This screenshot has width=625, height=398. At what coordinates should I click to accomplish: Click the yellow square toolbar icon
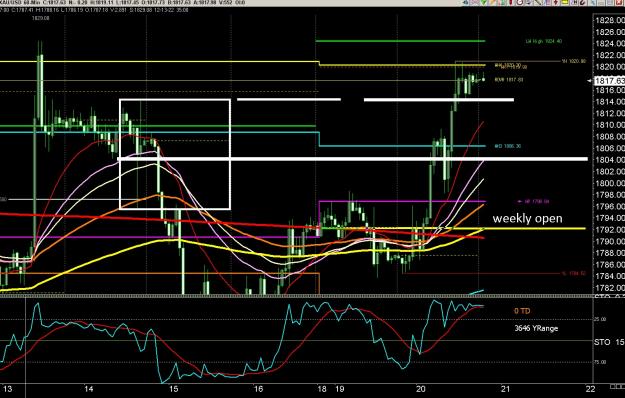tap(565, 2)
